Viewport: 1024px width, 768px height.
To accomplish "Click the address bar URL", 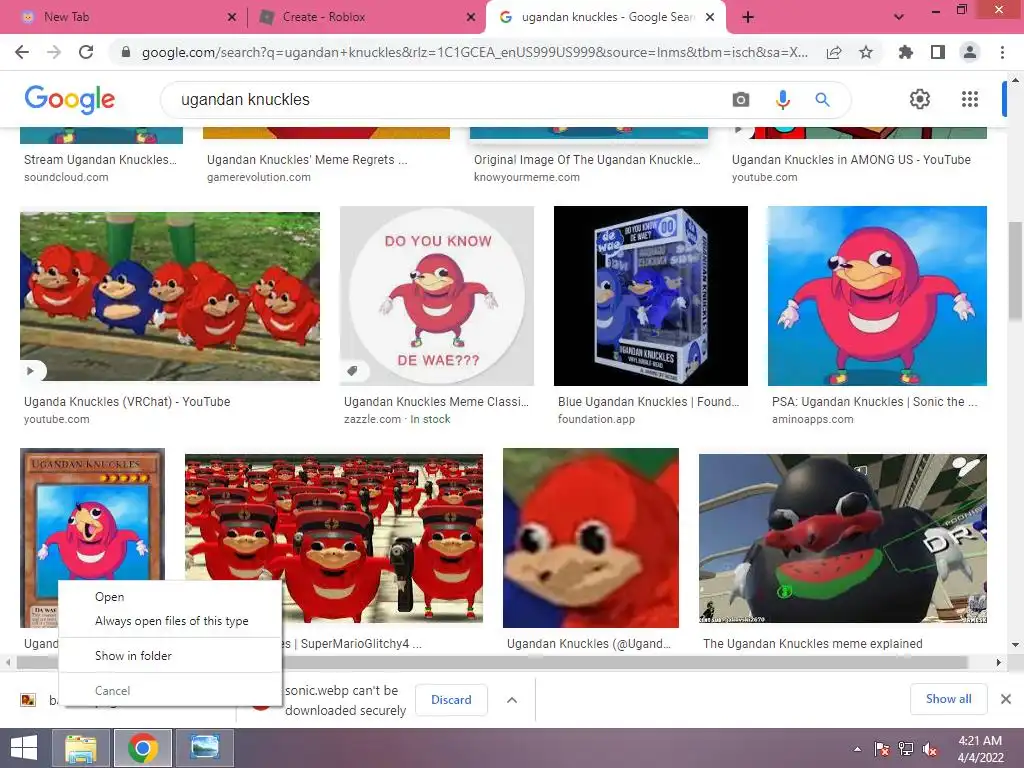I will coord(475,52).
